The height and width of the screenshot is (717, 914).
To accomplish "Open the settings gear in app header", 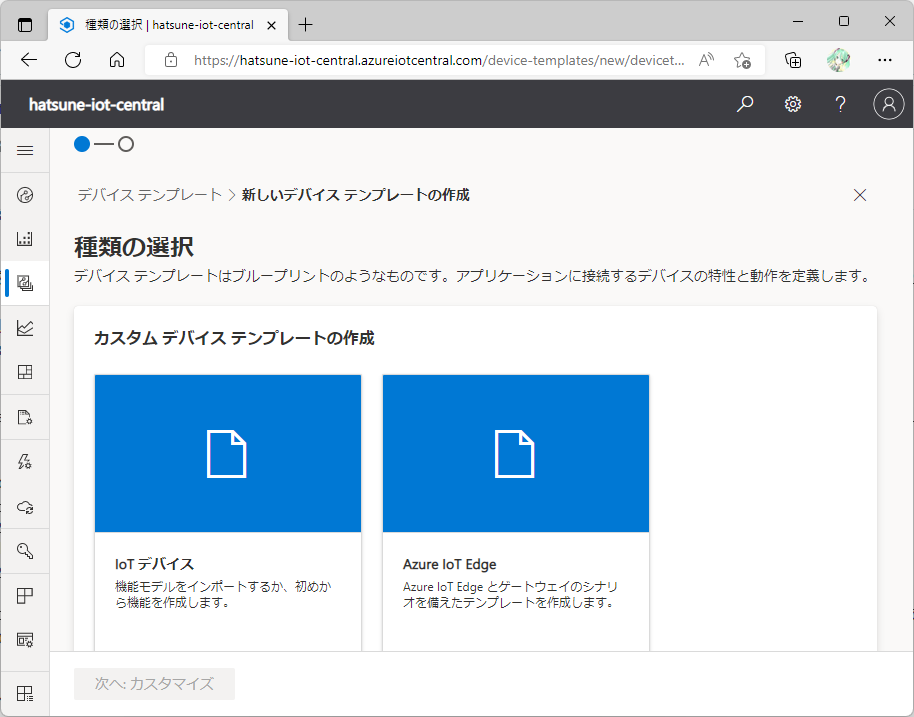I will [793, 104].
